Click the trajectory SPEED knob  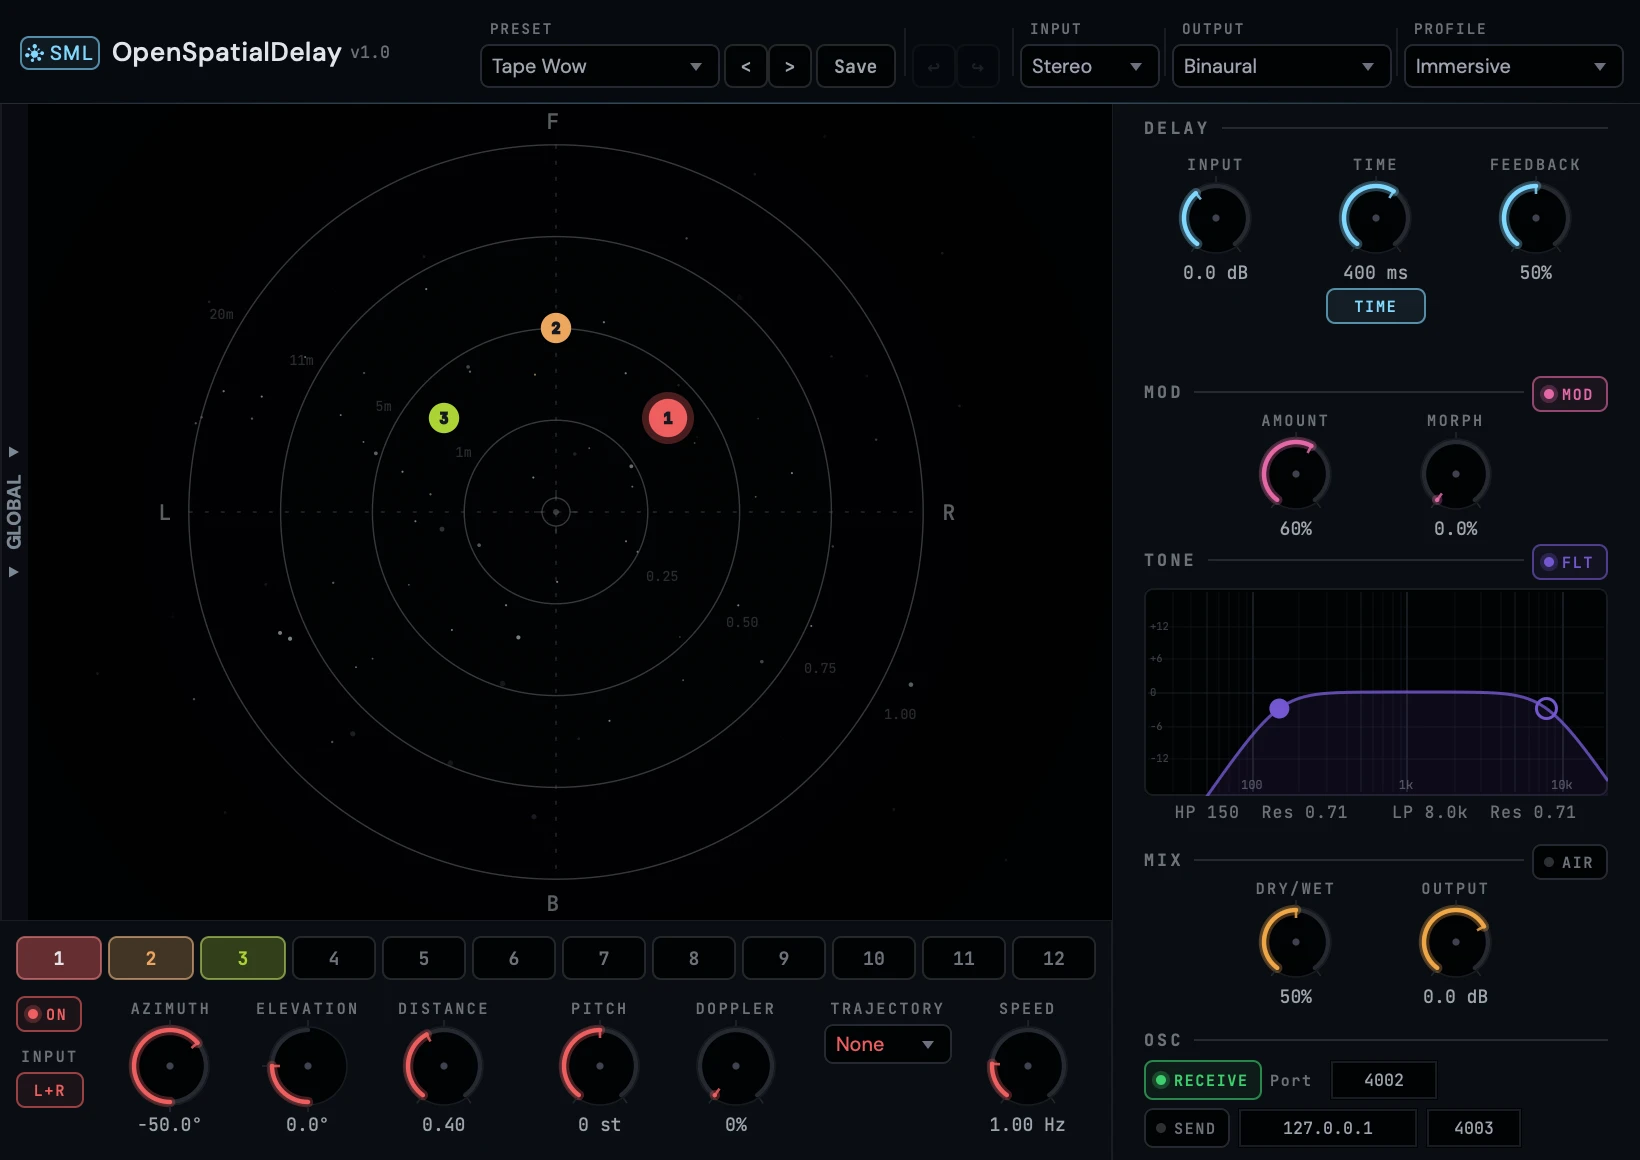coord(1027,1066)
